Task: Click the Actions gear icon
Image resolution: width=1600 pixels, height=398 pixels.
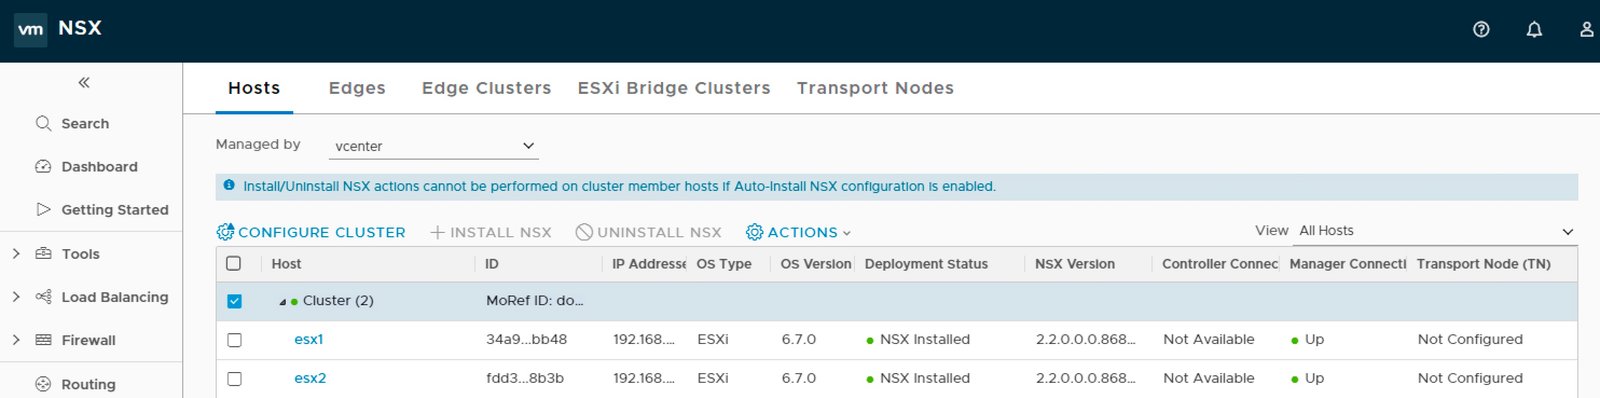Action: pyautogui.click(x=755, y=232)
